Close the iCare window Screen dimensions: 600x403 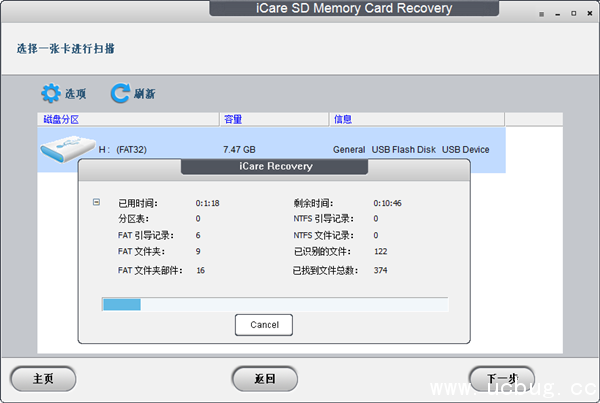(590, 13)
